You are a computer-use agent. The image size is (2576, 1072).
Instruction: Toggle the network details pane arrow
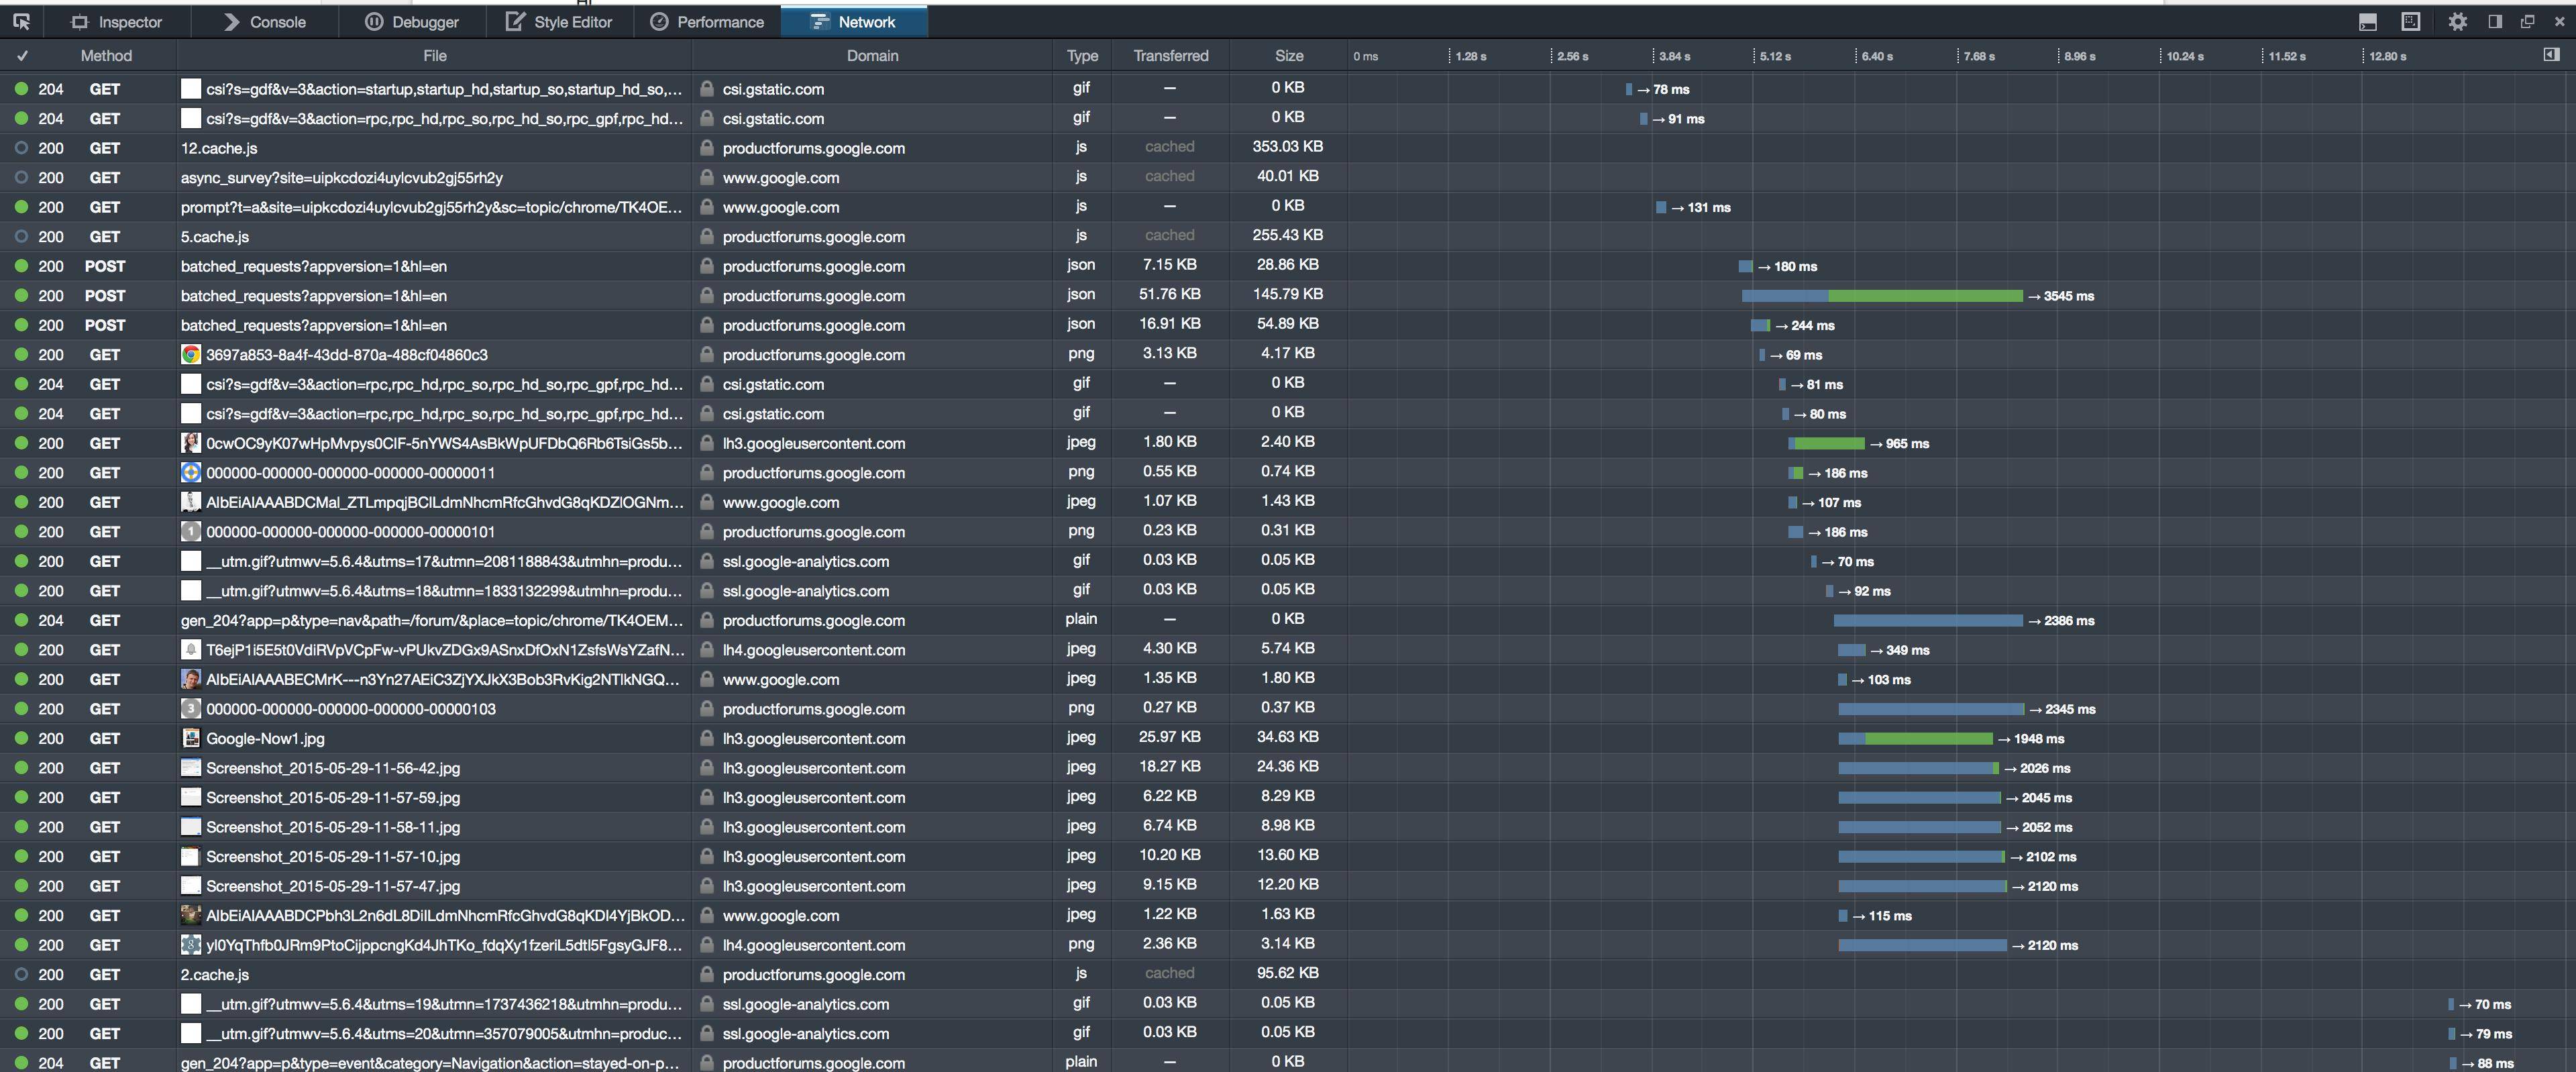click(x=2551, y=55)
